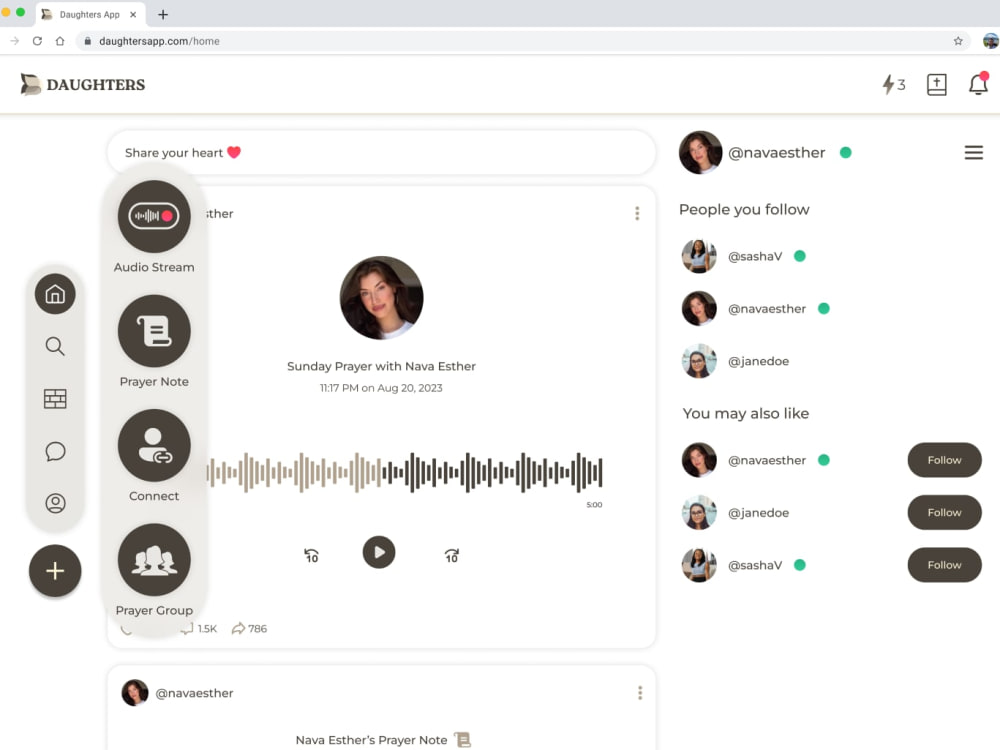Open the search magnifier icon in sidebar
This screenshot has height=750, width=1000.
(x=55, y=346)
